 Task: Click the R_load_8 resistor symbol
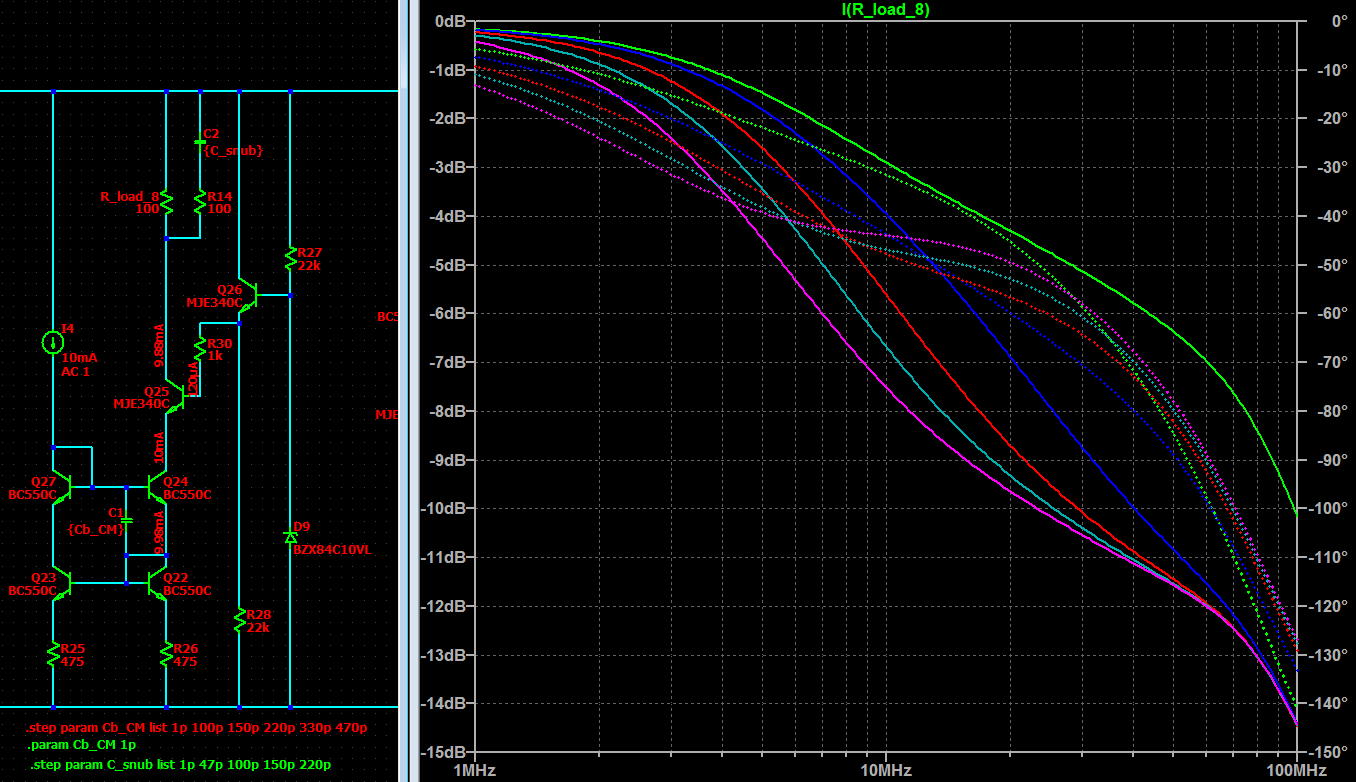167,204
